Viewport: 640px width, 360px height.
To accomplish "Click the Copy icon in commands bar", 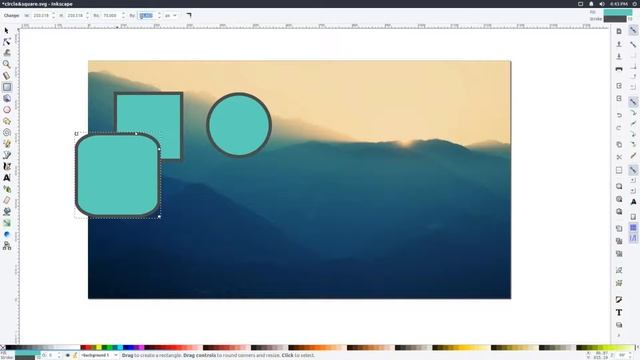I will tap(619, 144).
